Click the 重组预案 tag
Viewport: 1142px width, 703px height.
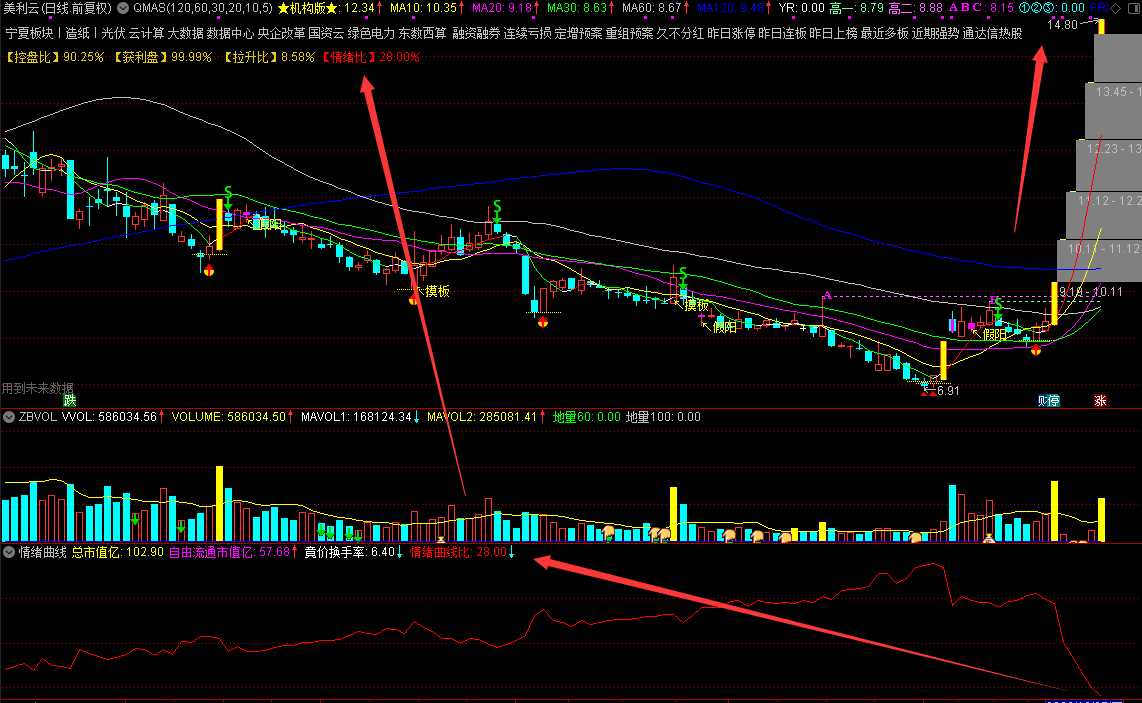pos(629,34)
